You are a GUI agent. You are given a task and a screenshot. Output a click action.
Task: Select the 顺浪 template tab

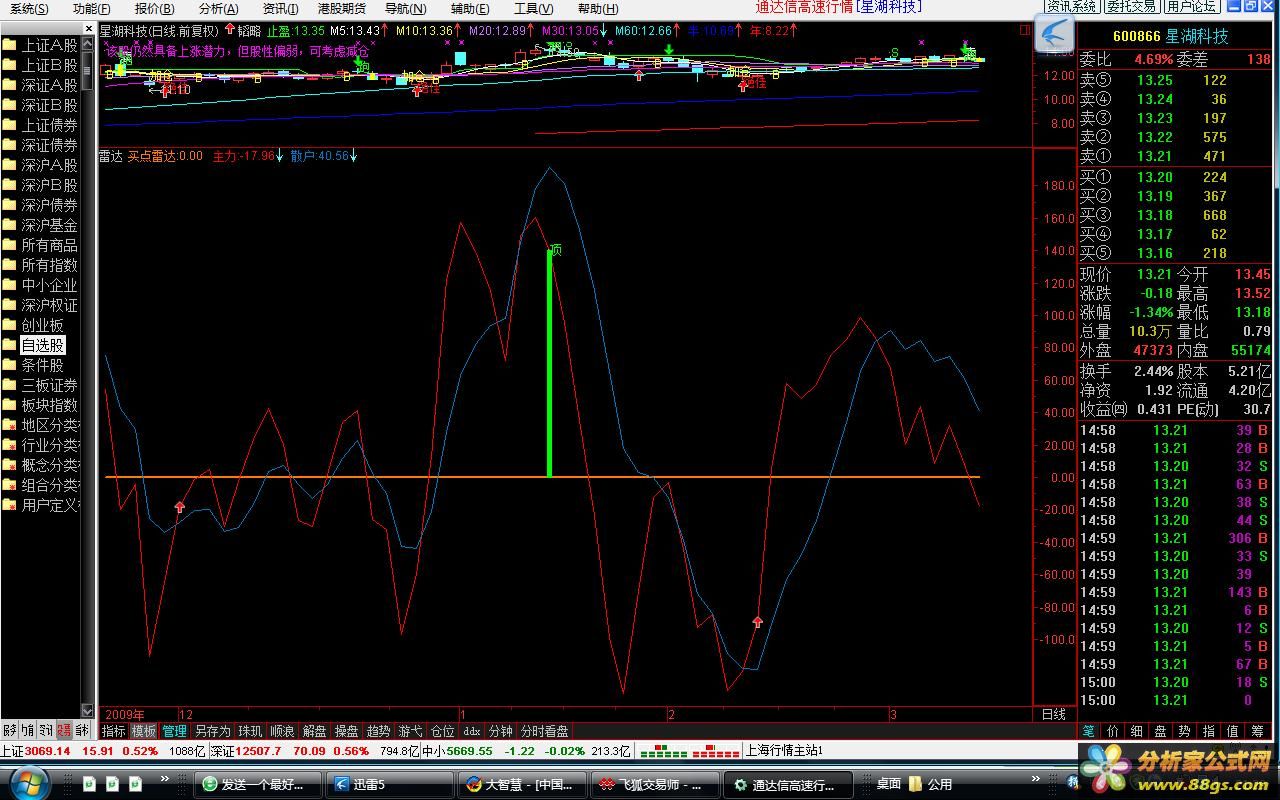pos(283,731)
